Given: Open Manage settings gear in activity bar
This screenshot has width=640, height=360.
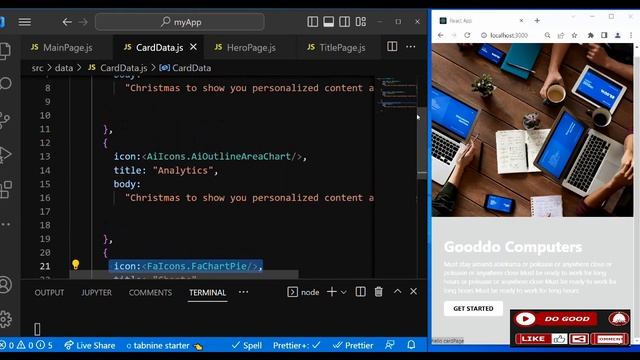Looking at the screenshot, I should click(x=6, y=319).
